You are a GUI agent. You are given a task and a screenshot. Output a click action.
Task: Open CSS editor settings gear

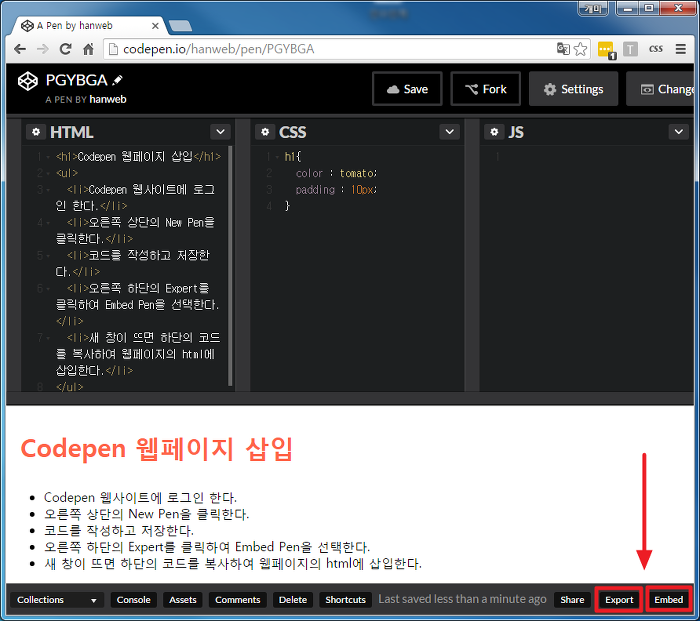tap(265, 132)
